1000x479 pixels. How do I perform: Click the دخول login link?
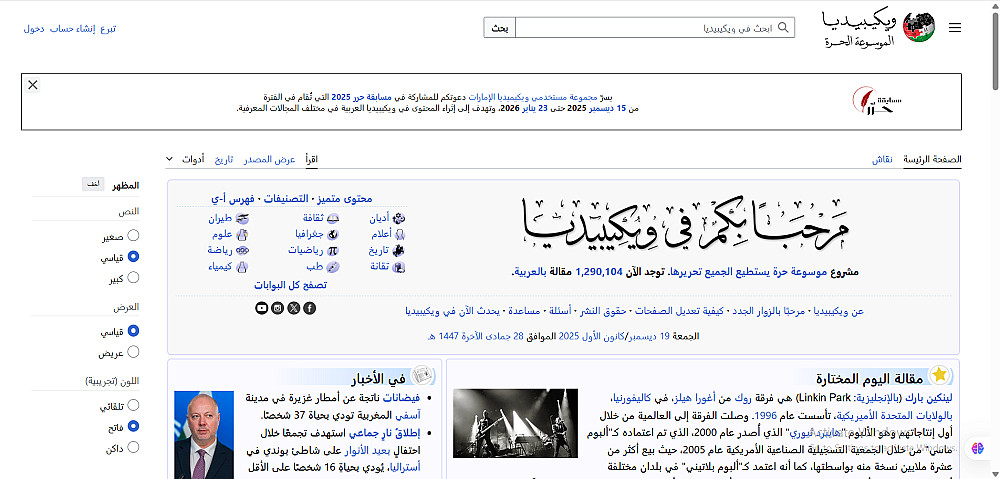point(34,28)
